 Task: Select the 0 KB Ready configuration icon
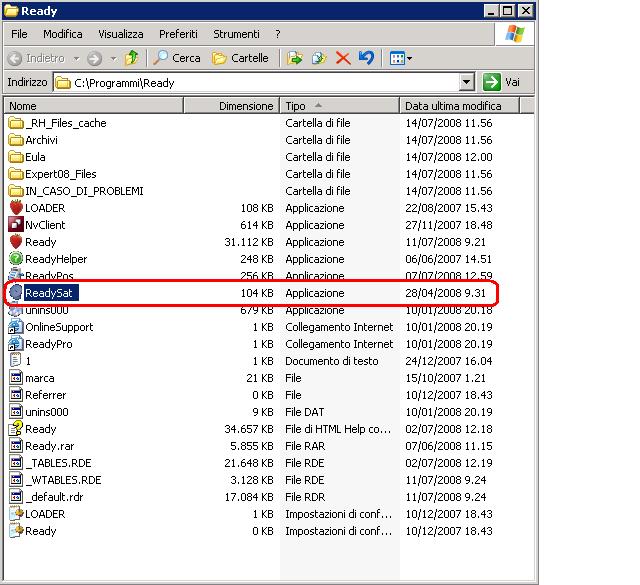coord(17,531)
